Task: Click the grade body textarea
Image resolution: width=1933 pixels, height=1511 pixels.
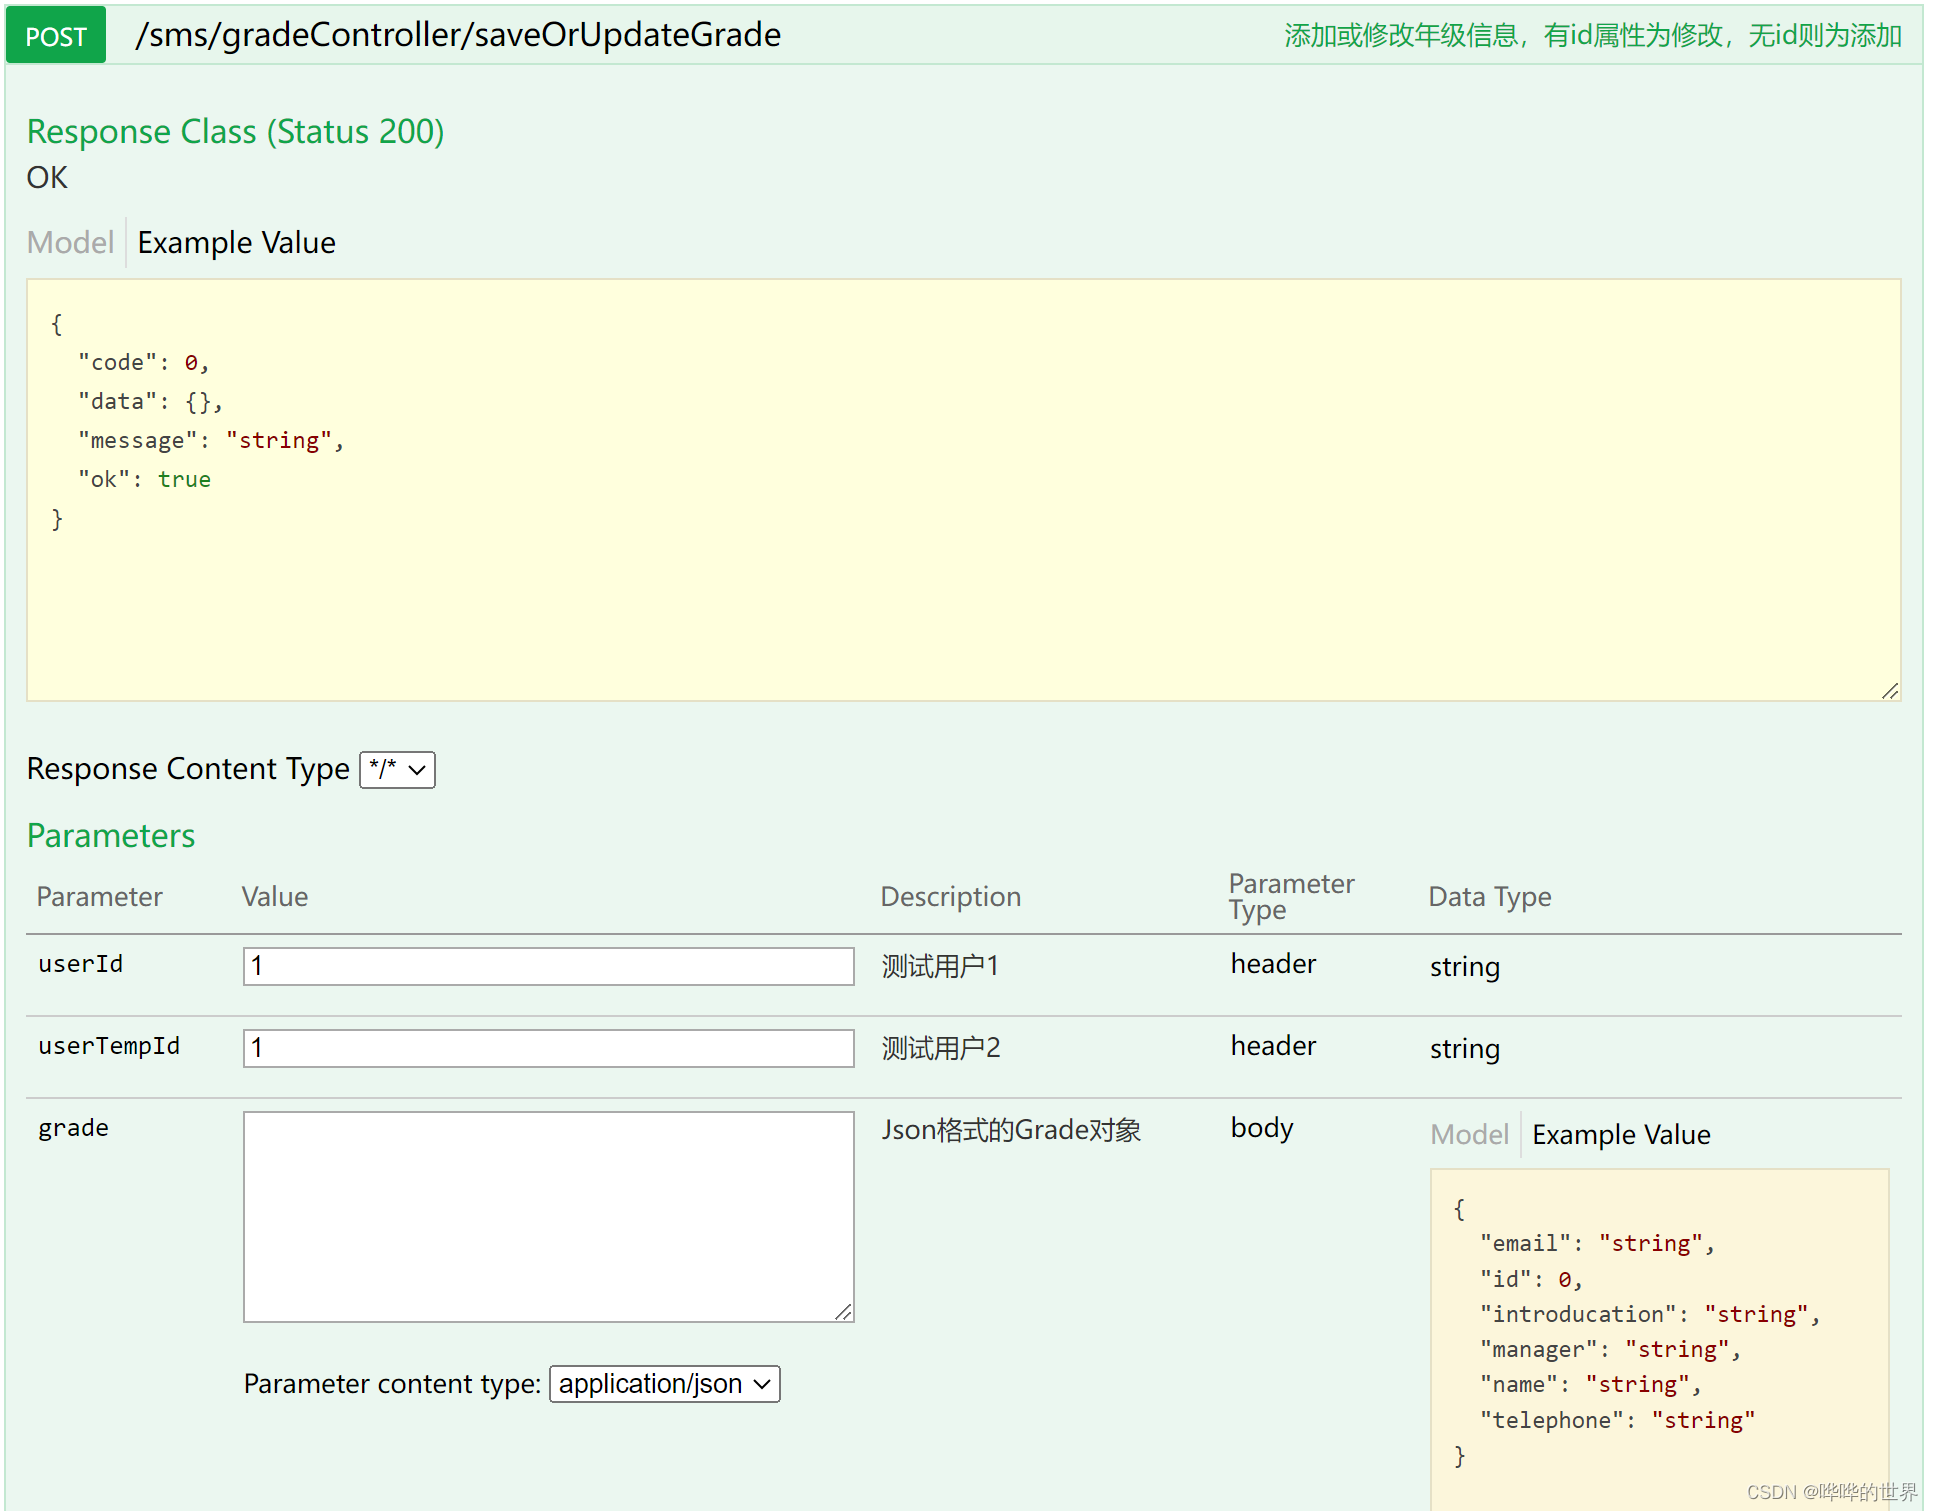Action: 548,1216
